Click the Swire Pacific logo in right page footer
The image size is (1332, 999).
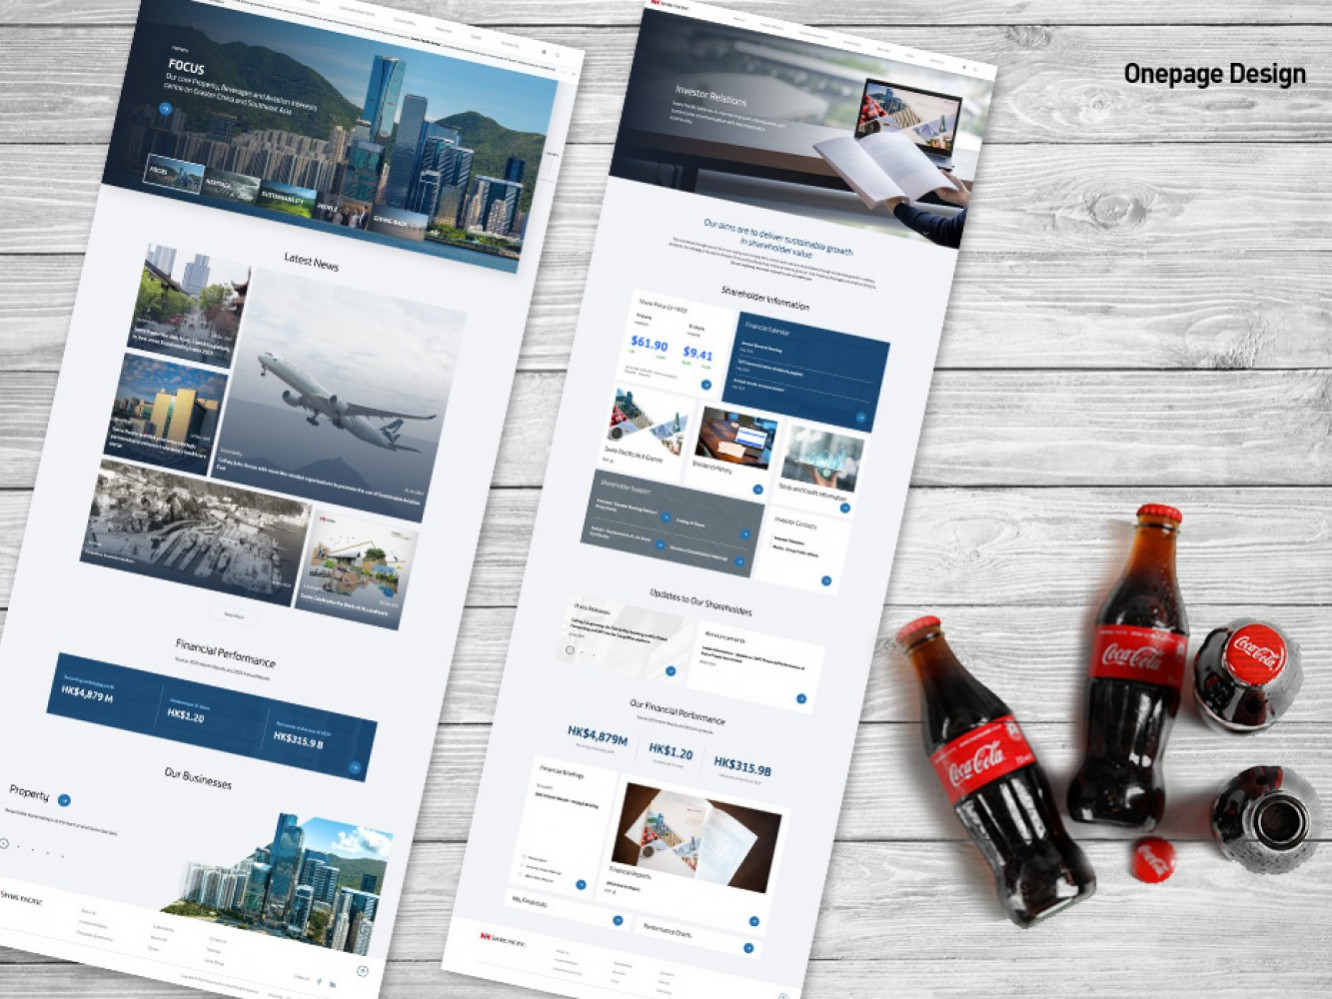(503, 940)
